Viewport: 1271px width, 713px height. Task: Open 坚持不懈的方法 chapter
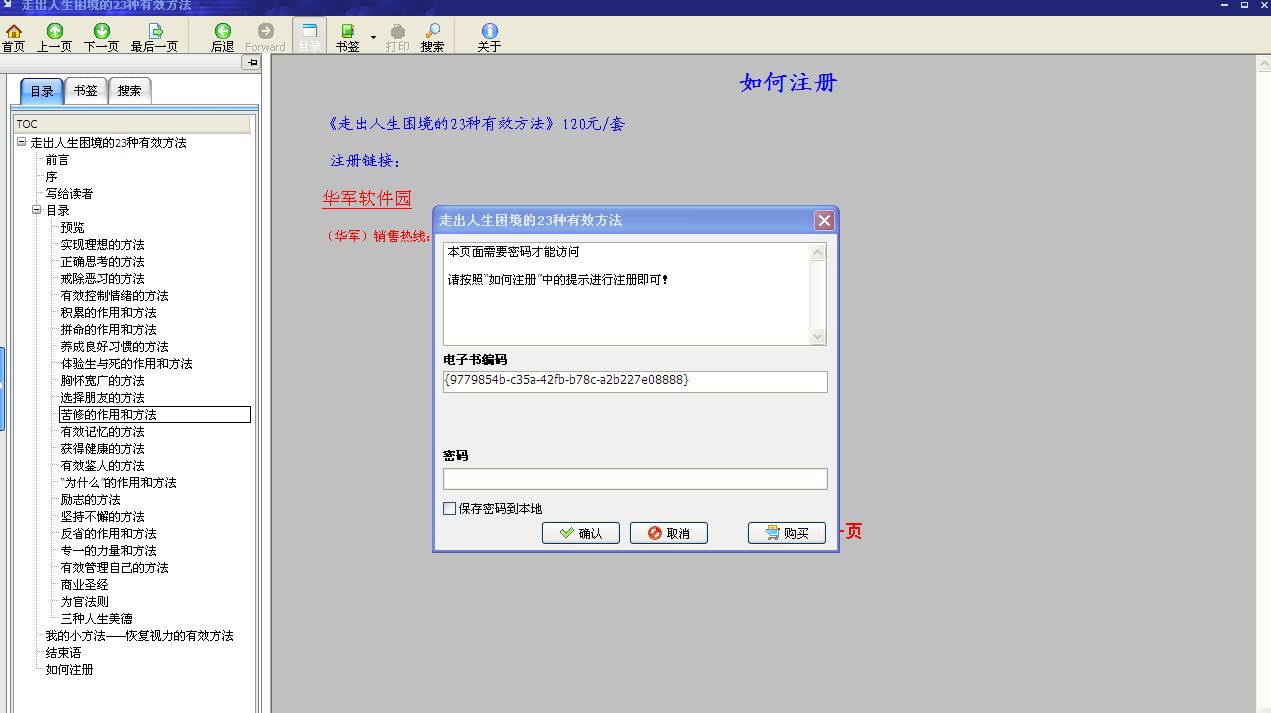(102, 517)
